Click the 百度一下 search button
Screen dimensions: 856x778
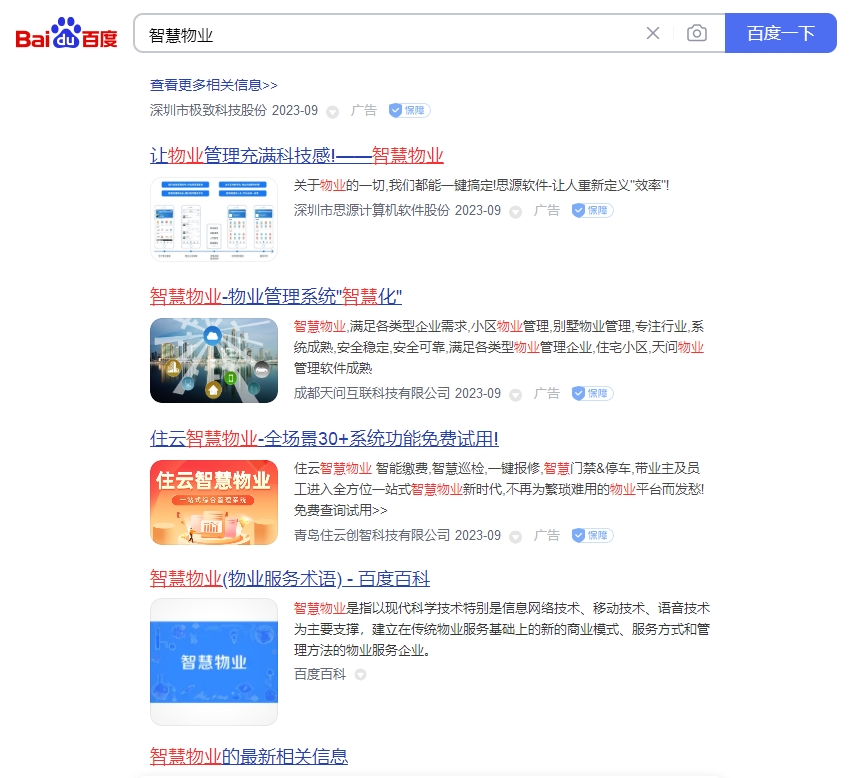coord(781,33)
